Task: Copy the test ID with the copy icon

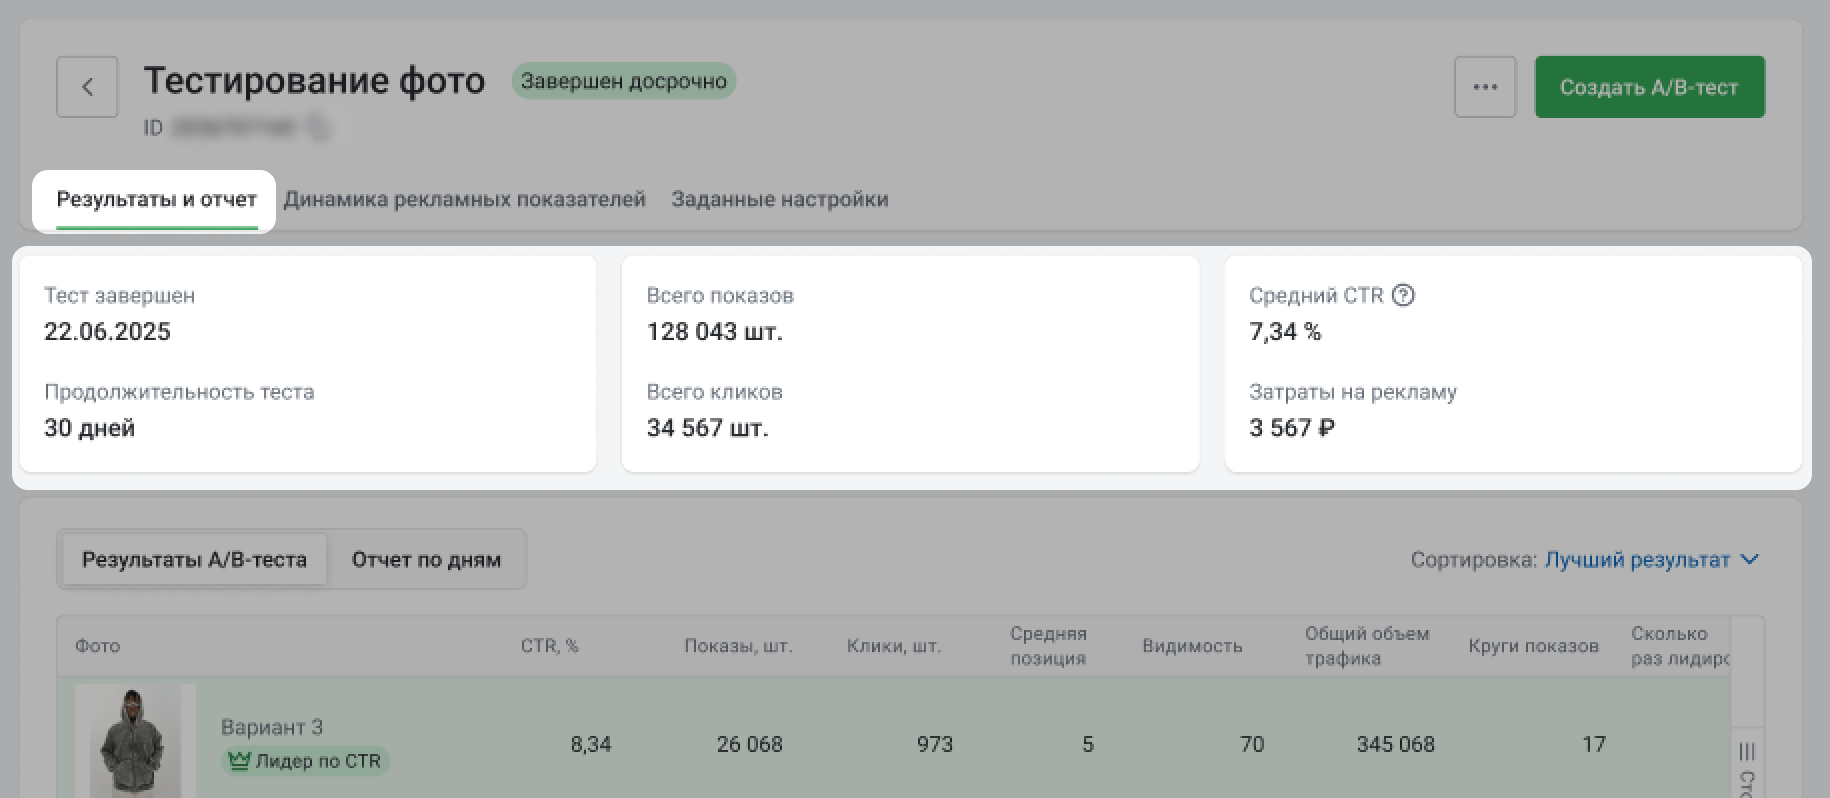Action: [317, 128]
